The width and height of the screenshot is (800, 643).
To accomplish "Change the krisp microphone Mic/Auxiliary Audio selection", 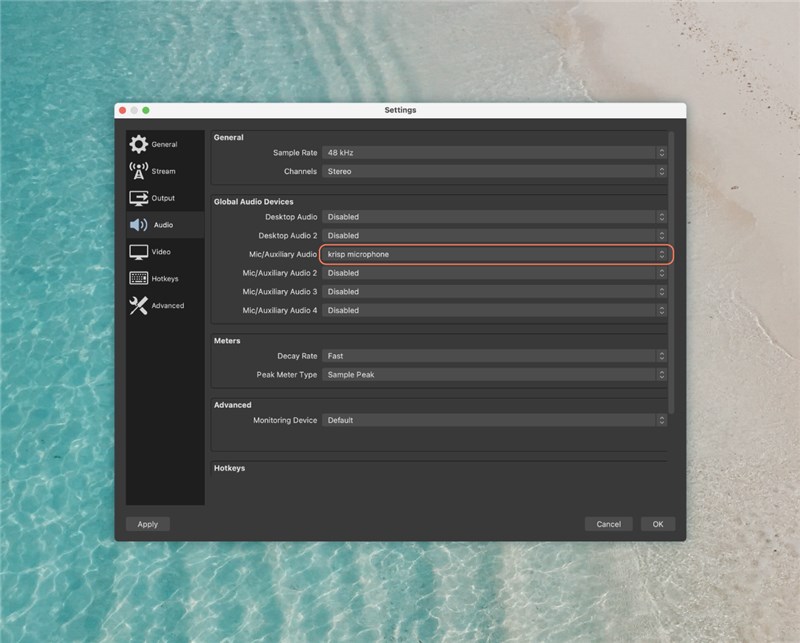I will tap(494, 254).
